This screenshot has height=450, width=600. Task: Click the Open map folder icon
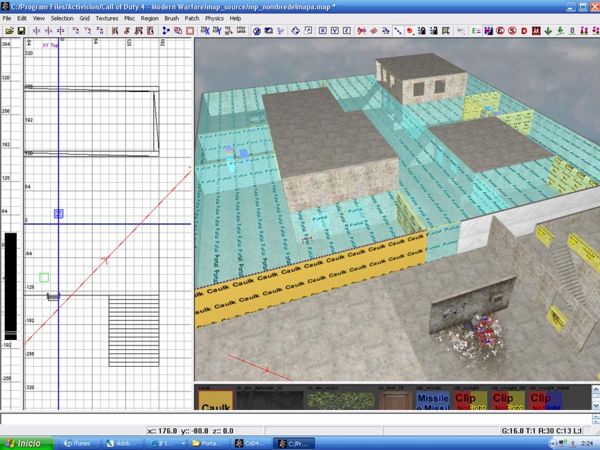point(10,31)
